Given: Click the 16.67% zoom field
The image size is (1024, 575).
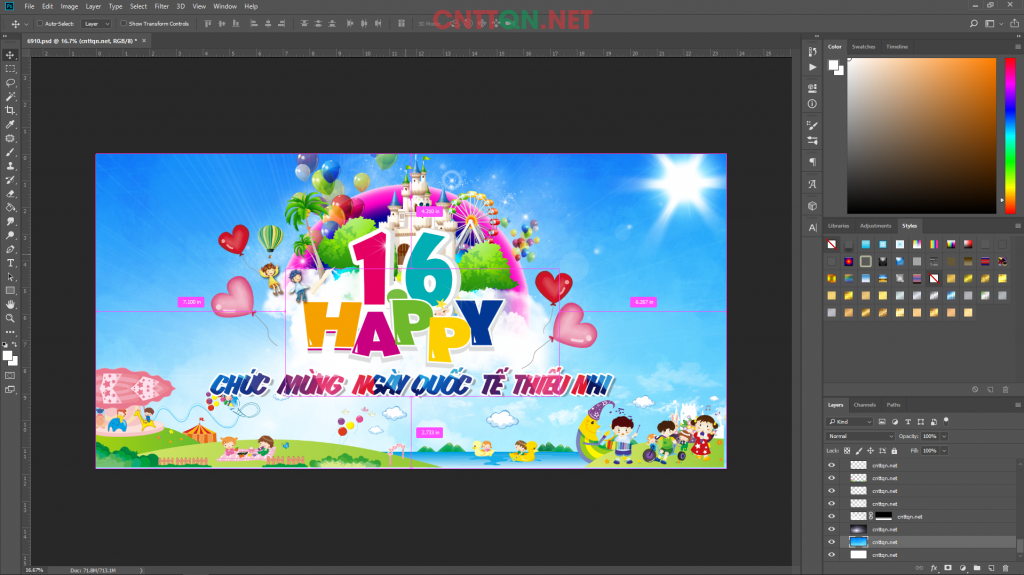Looking at the screenshot, I should point(34,570).
